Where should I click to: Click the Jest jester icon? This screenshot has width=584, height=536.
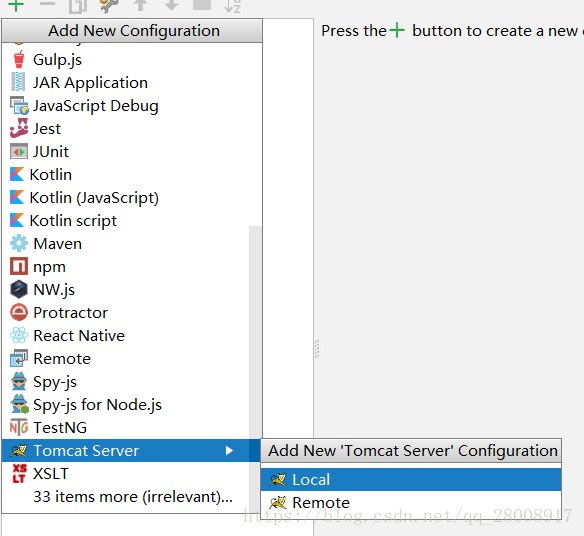tap(19, 128)
